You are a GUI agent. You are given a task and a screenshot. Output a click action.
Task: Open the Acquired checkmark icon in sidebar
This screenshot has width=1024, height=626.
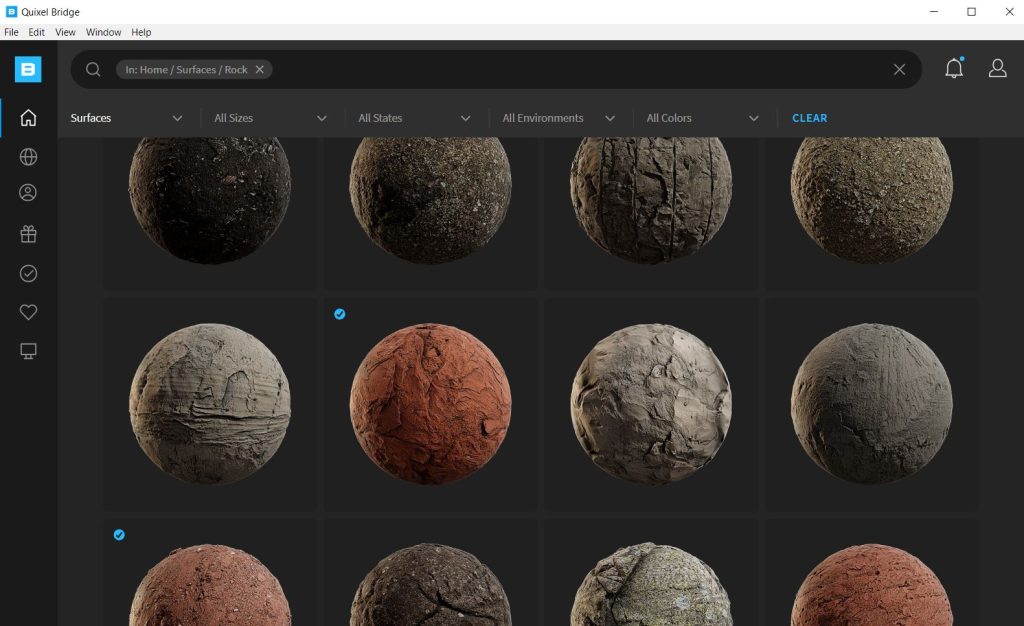[x=28, y=273]
